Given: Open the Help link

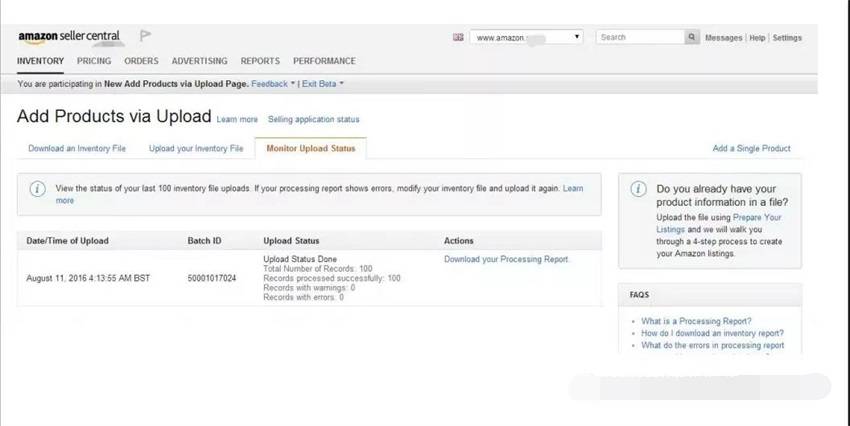Looking at the screenshot, I should pos(757,37).
